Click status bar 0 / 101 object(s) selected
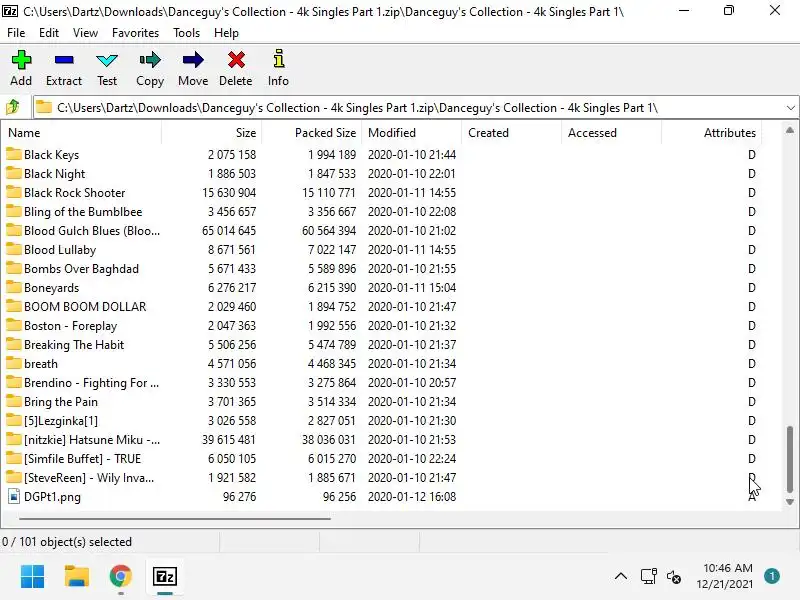 click(x=67, y=541)
